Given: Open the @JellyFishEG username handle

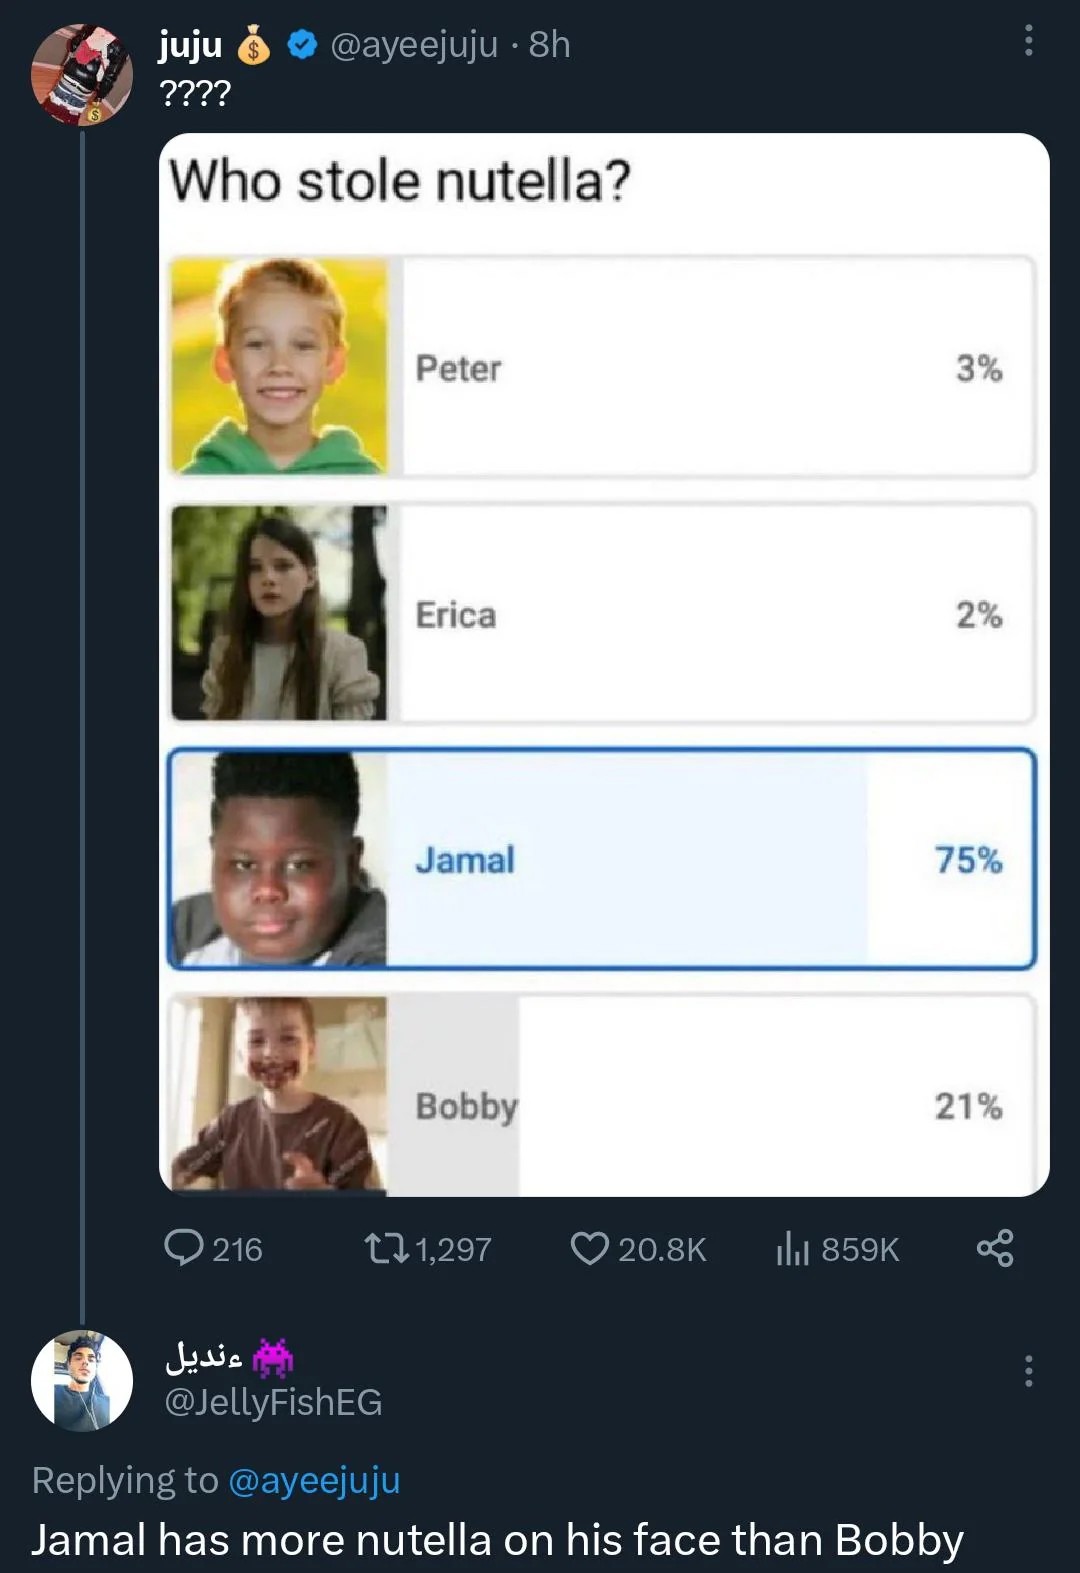Looking at the screenshot, I should click(x=273, y=1402).
